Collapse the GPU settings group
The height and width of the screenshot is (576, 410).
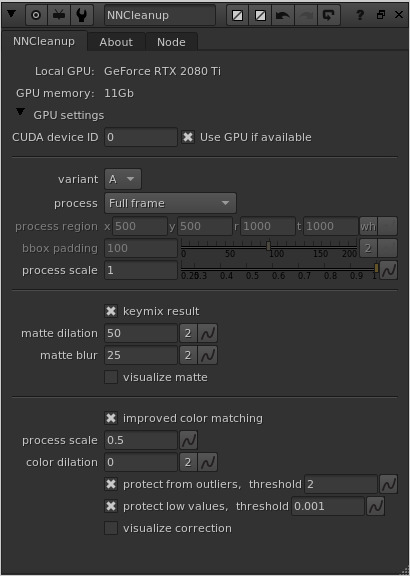[21, 112]
